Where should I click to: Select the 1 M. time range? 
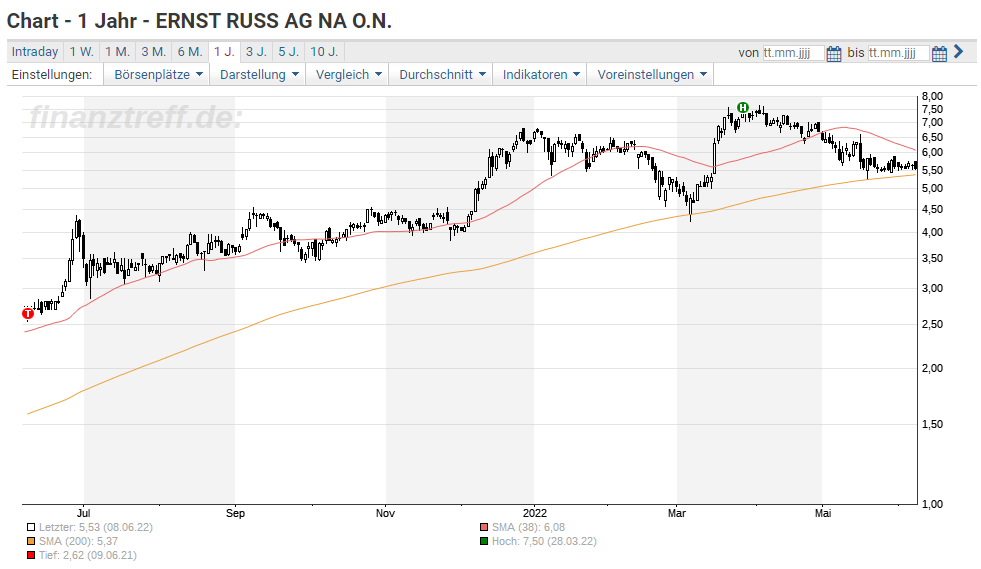[x=117, y=52]
